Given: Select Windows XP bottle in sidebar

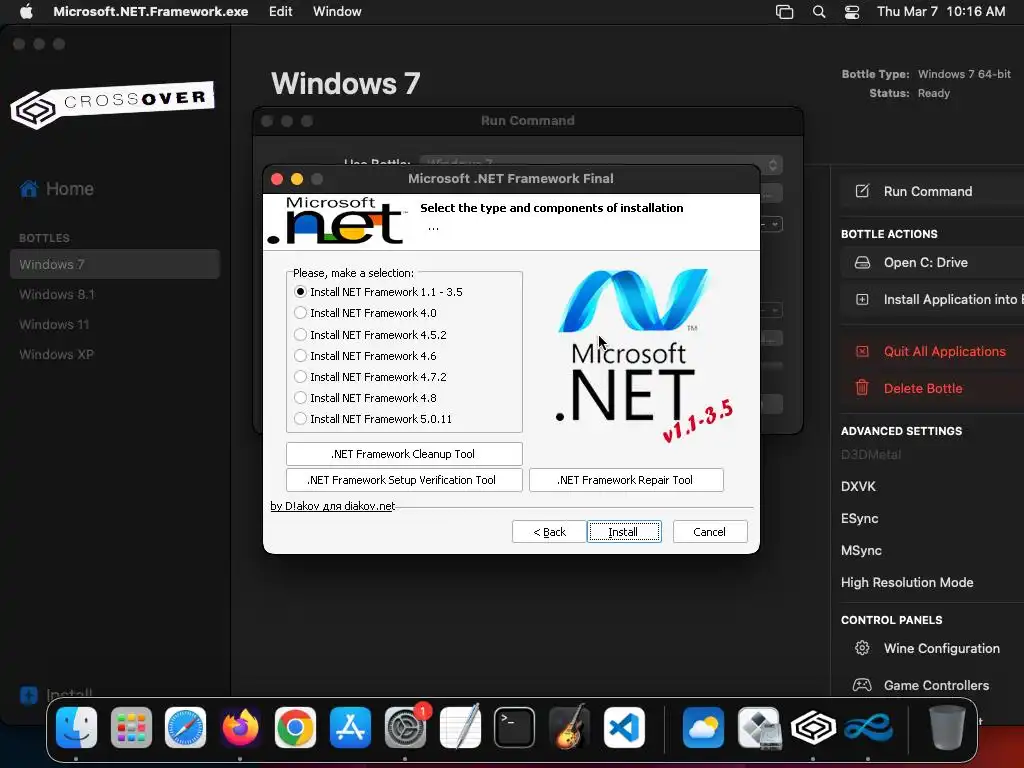Looking at the screenshot, I should pyautogui.click(x=56, y=355).
